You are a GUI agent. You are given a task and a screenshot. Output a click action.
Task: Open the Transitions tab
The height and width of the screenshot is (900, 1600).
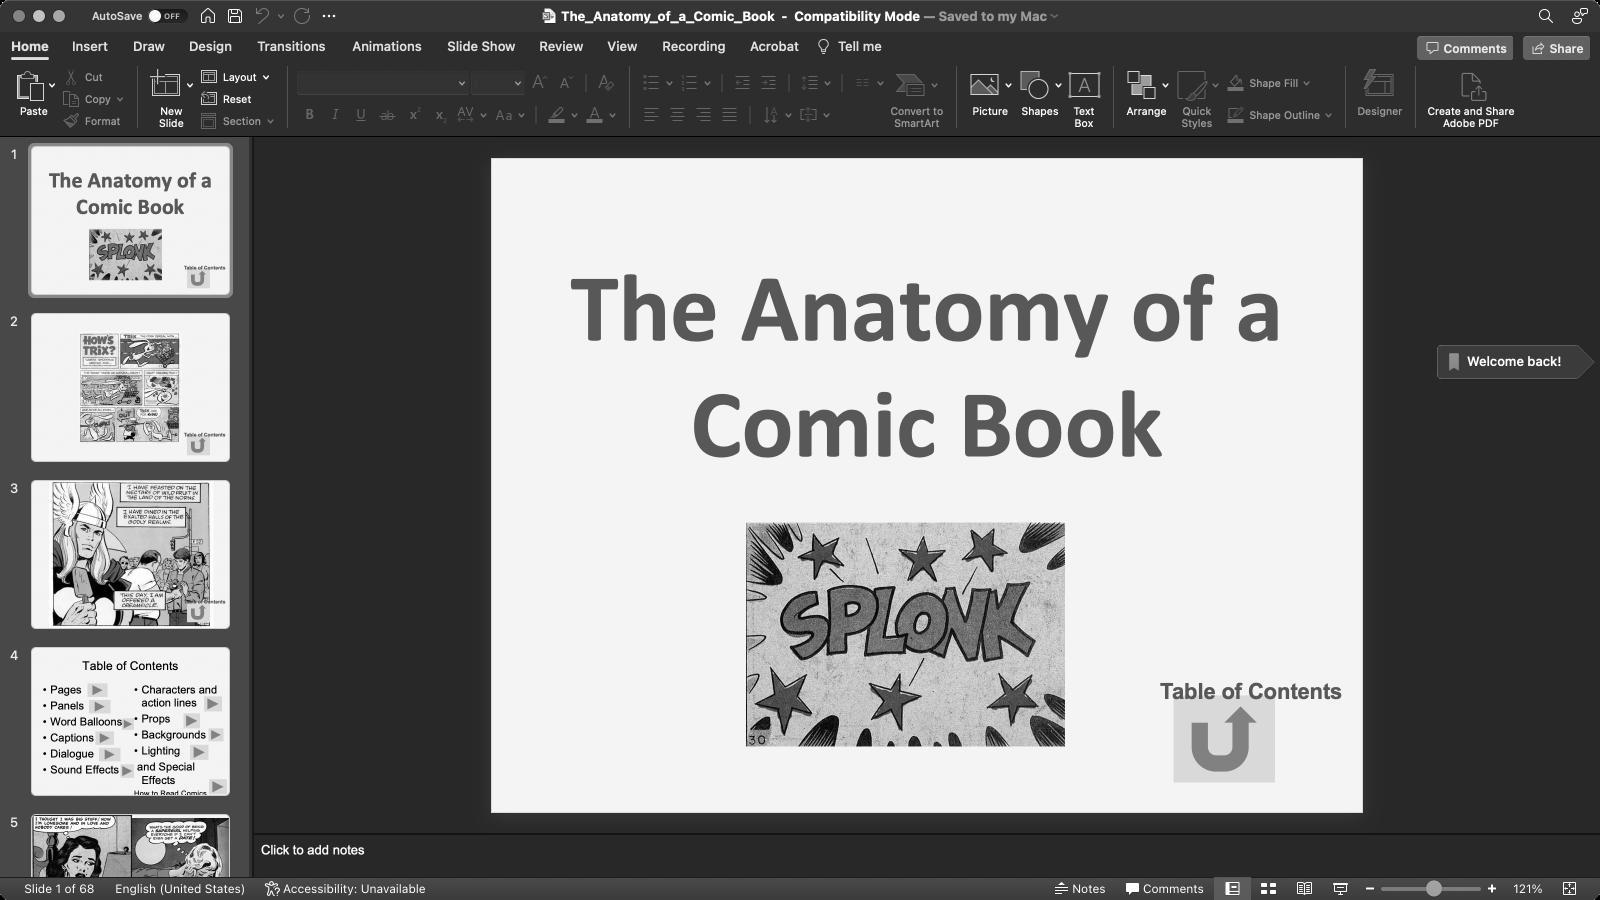click(x=291, y=46)
